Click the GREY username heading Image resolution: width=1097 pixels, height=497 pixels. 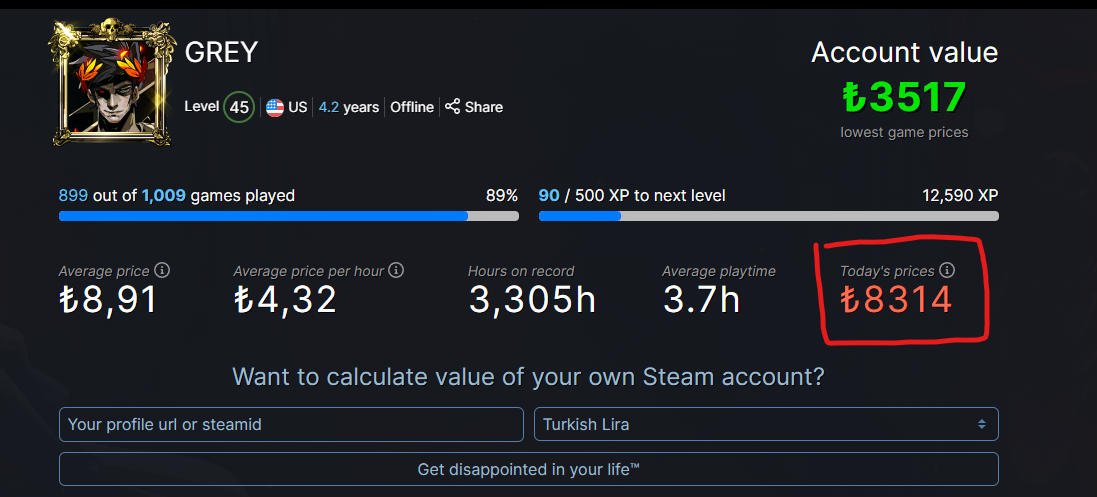[222, 53]
